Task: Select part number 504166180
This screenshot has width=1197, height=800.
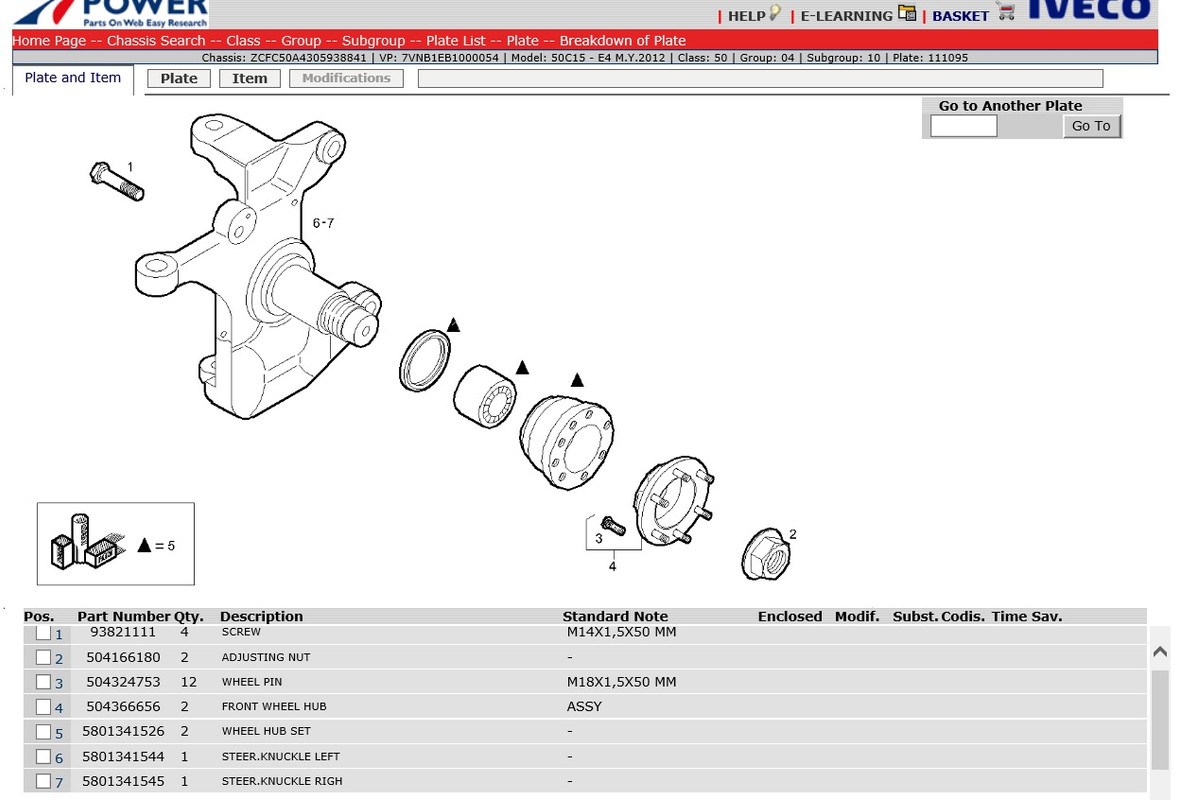Action: tap(123, 657)
